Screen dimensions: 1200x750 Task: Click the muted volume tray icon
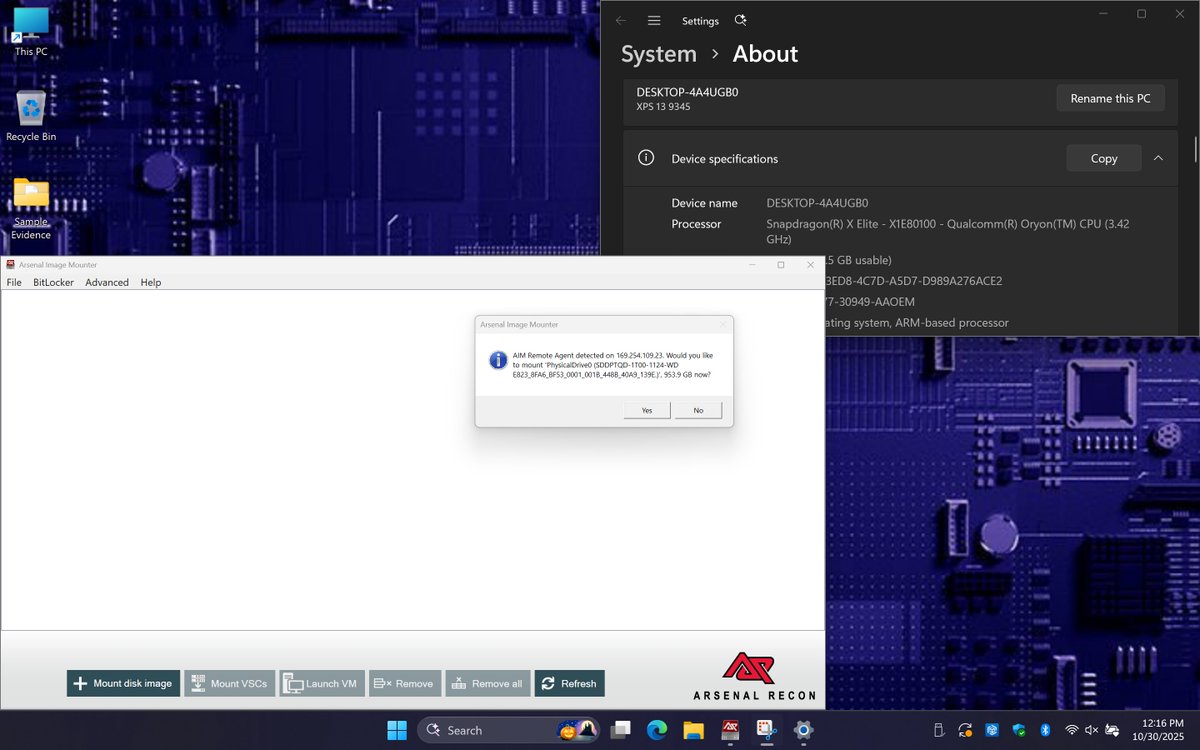(1091, 730)
